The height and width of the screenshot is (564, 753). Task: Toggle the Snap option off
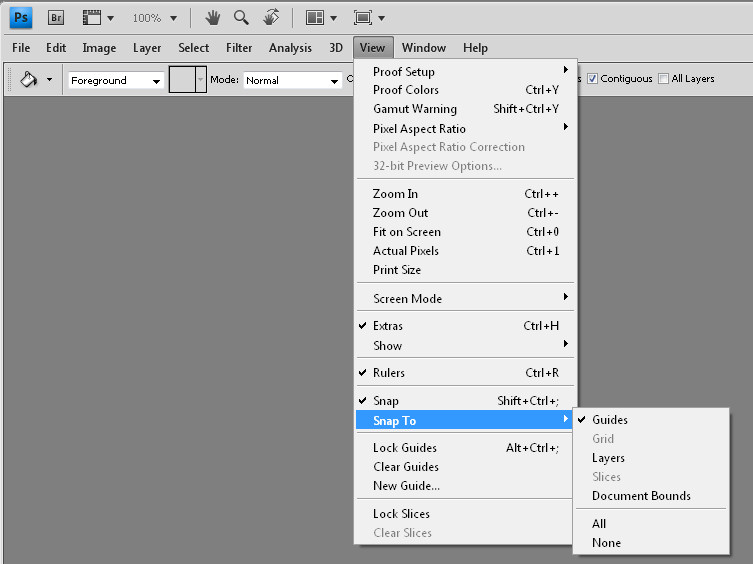point(465,401)
